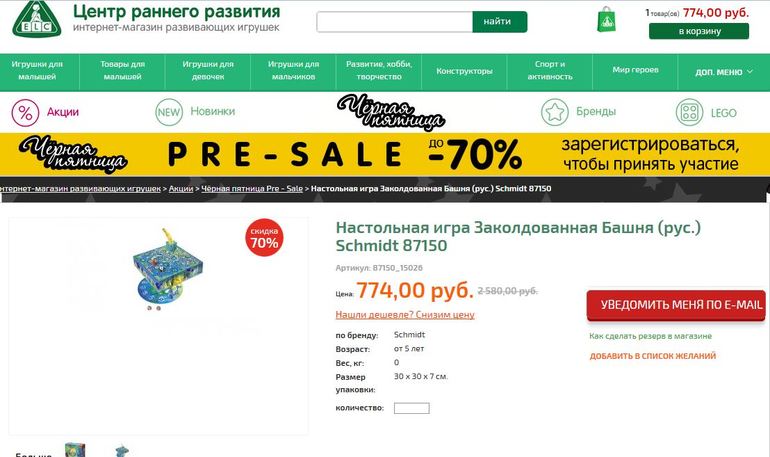Image resolution: width=770 pixels, height=457 pixels.
Task: Click the найти search button
Action: tap(499, 22)
